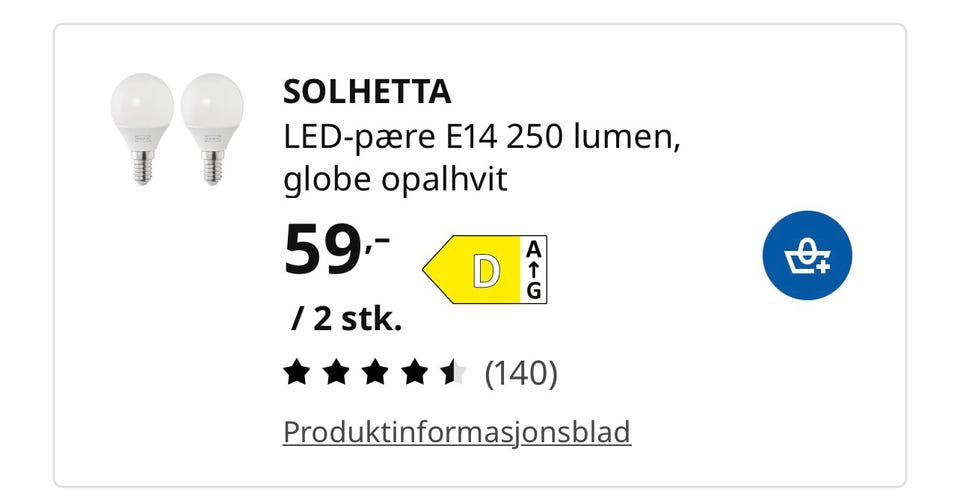This screenshot has width=960, height=490.
Task: Click the fourth rating star
Action: pyautogui.click(x=413, y=374)
